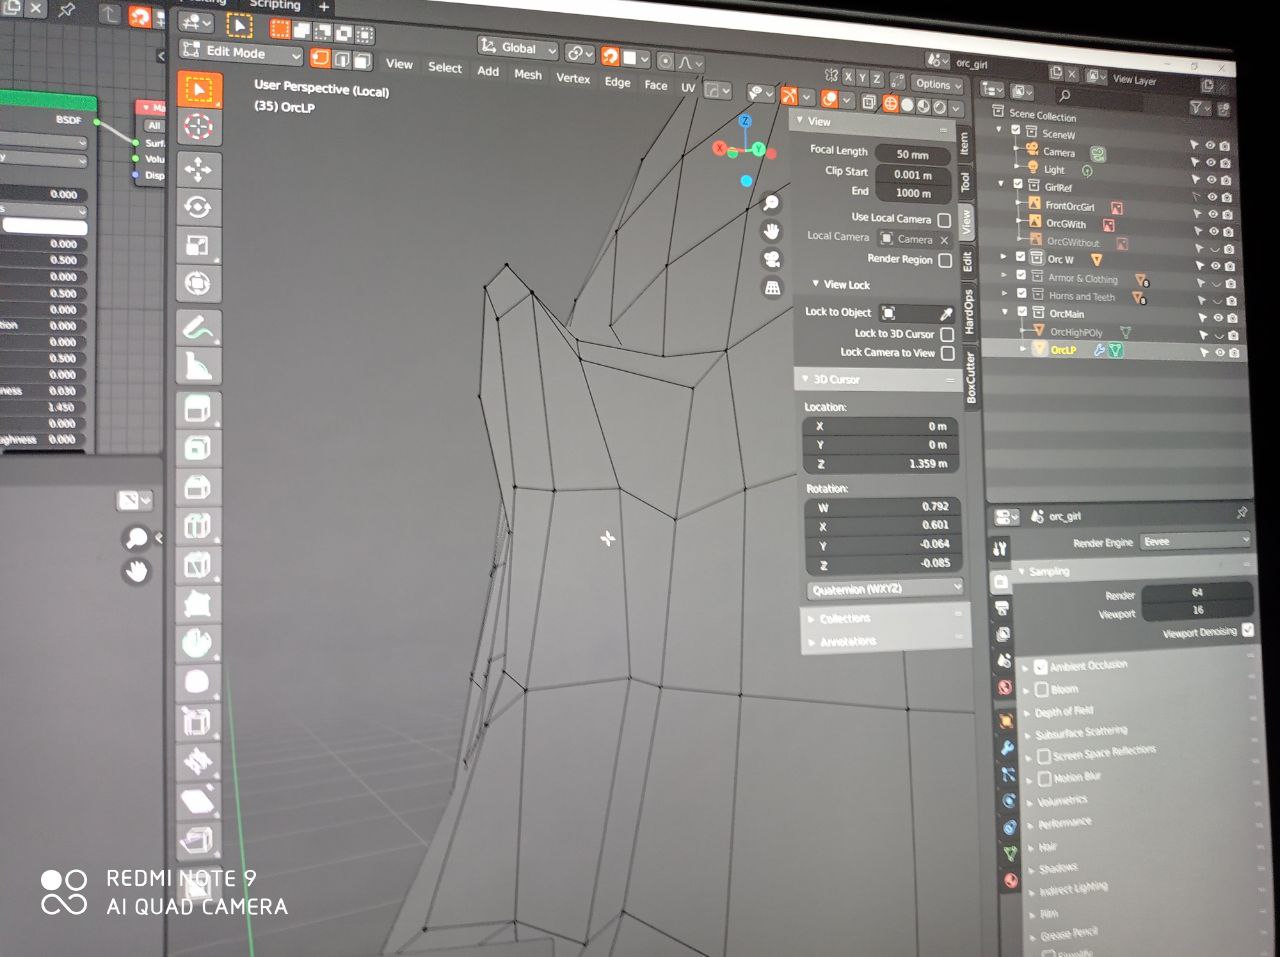The height and width of the screenshot is (957, 1280).
Task: Select the Bevel tool
Action: [198, 487]
